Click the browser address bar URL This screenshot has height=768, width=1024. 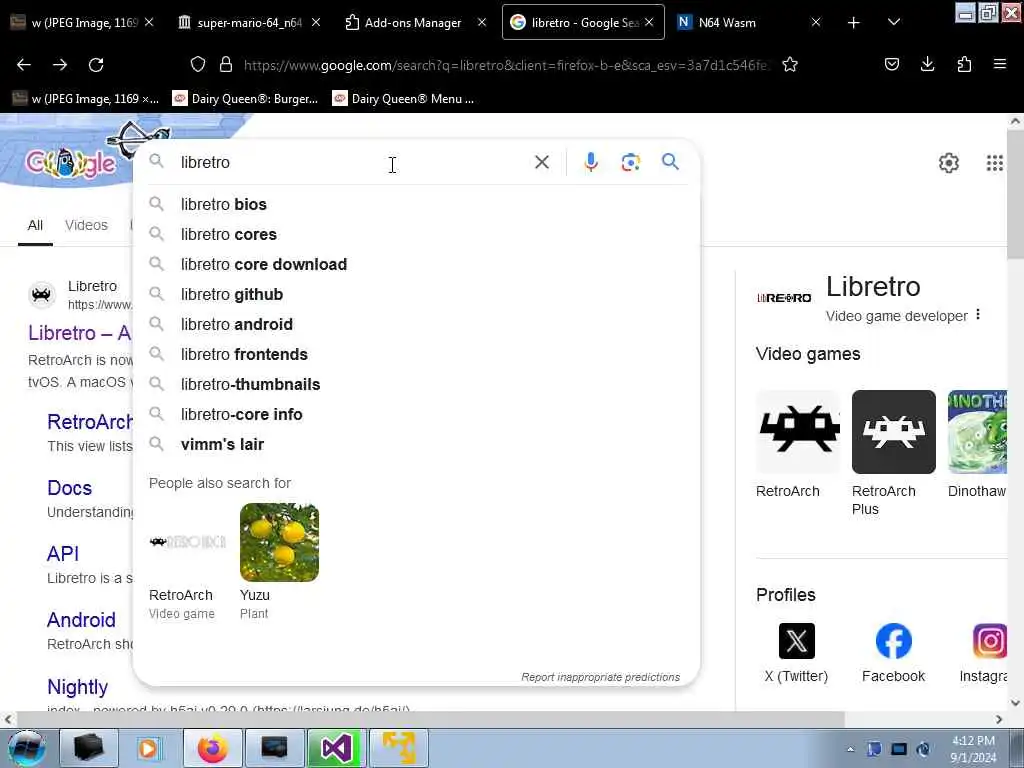click(x=506, y=65)
